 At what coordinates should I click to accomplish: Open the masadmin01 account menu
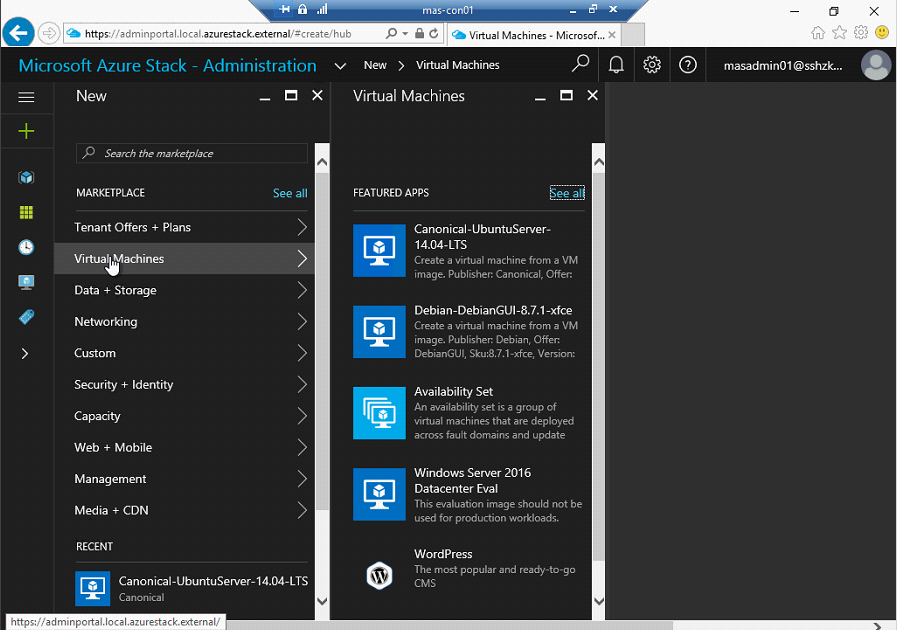783,65
